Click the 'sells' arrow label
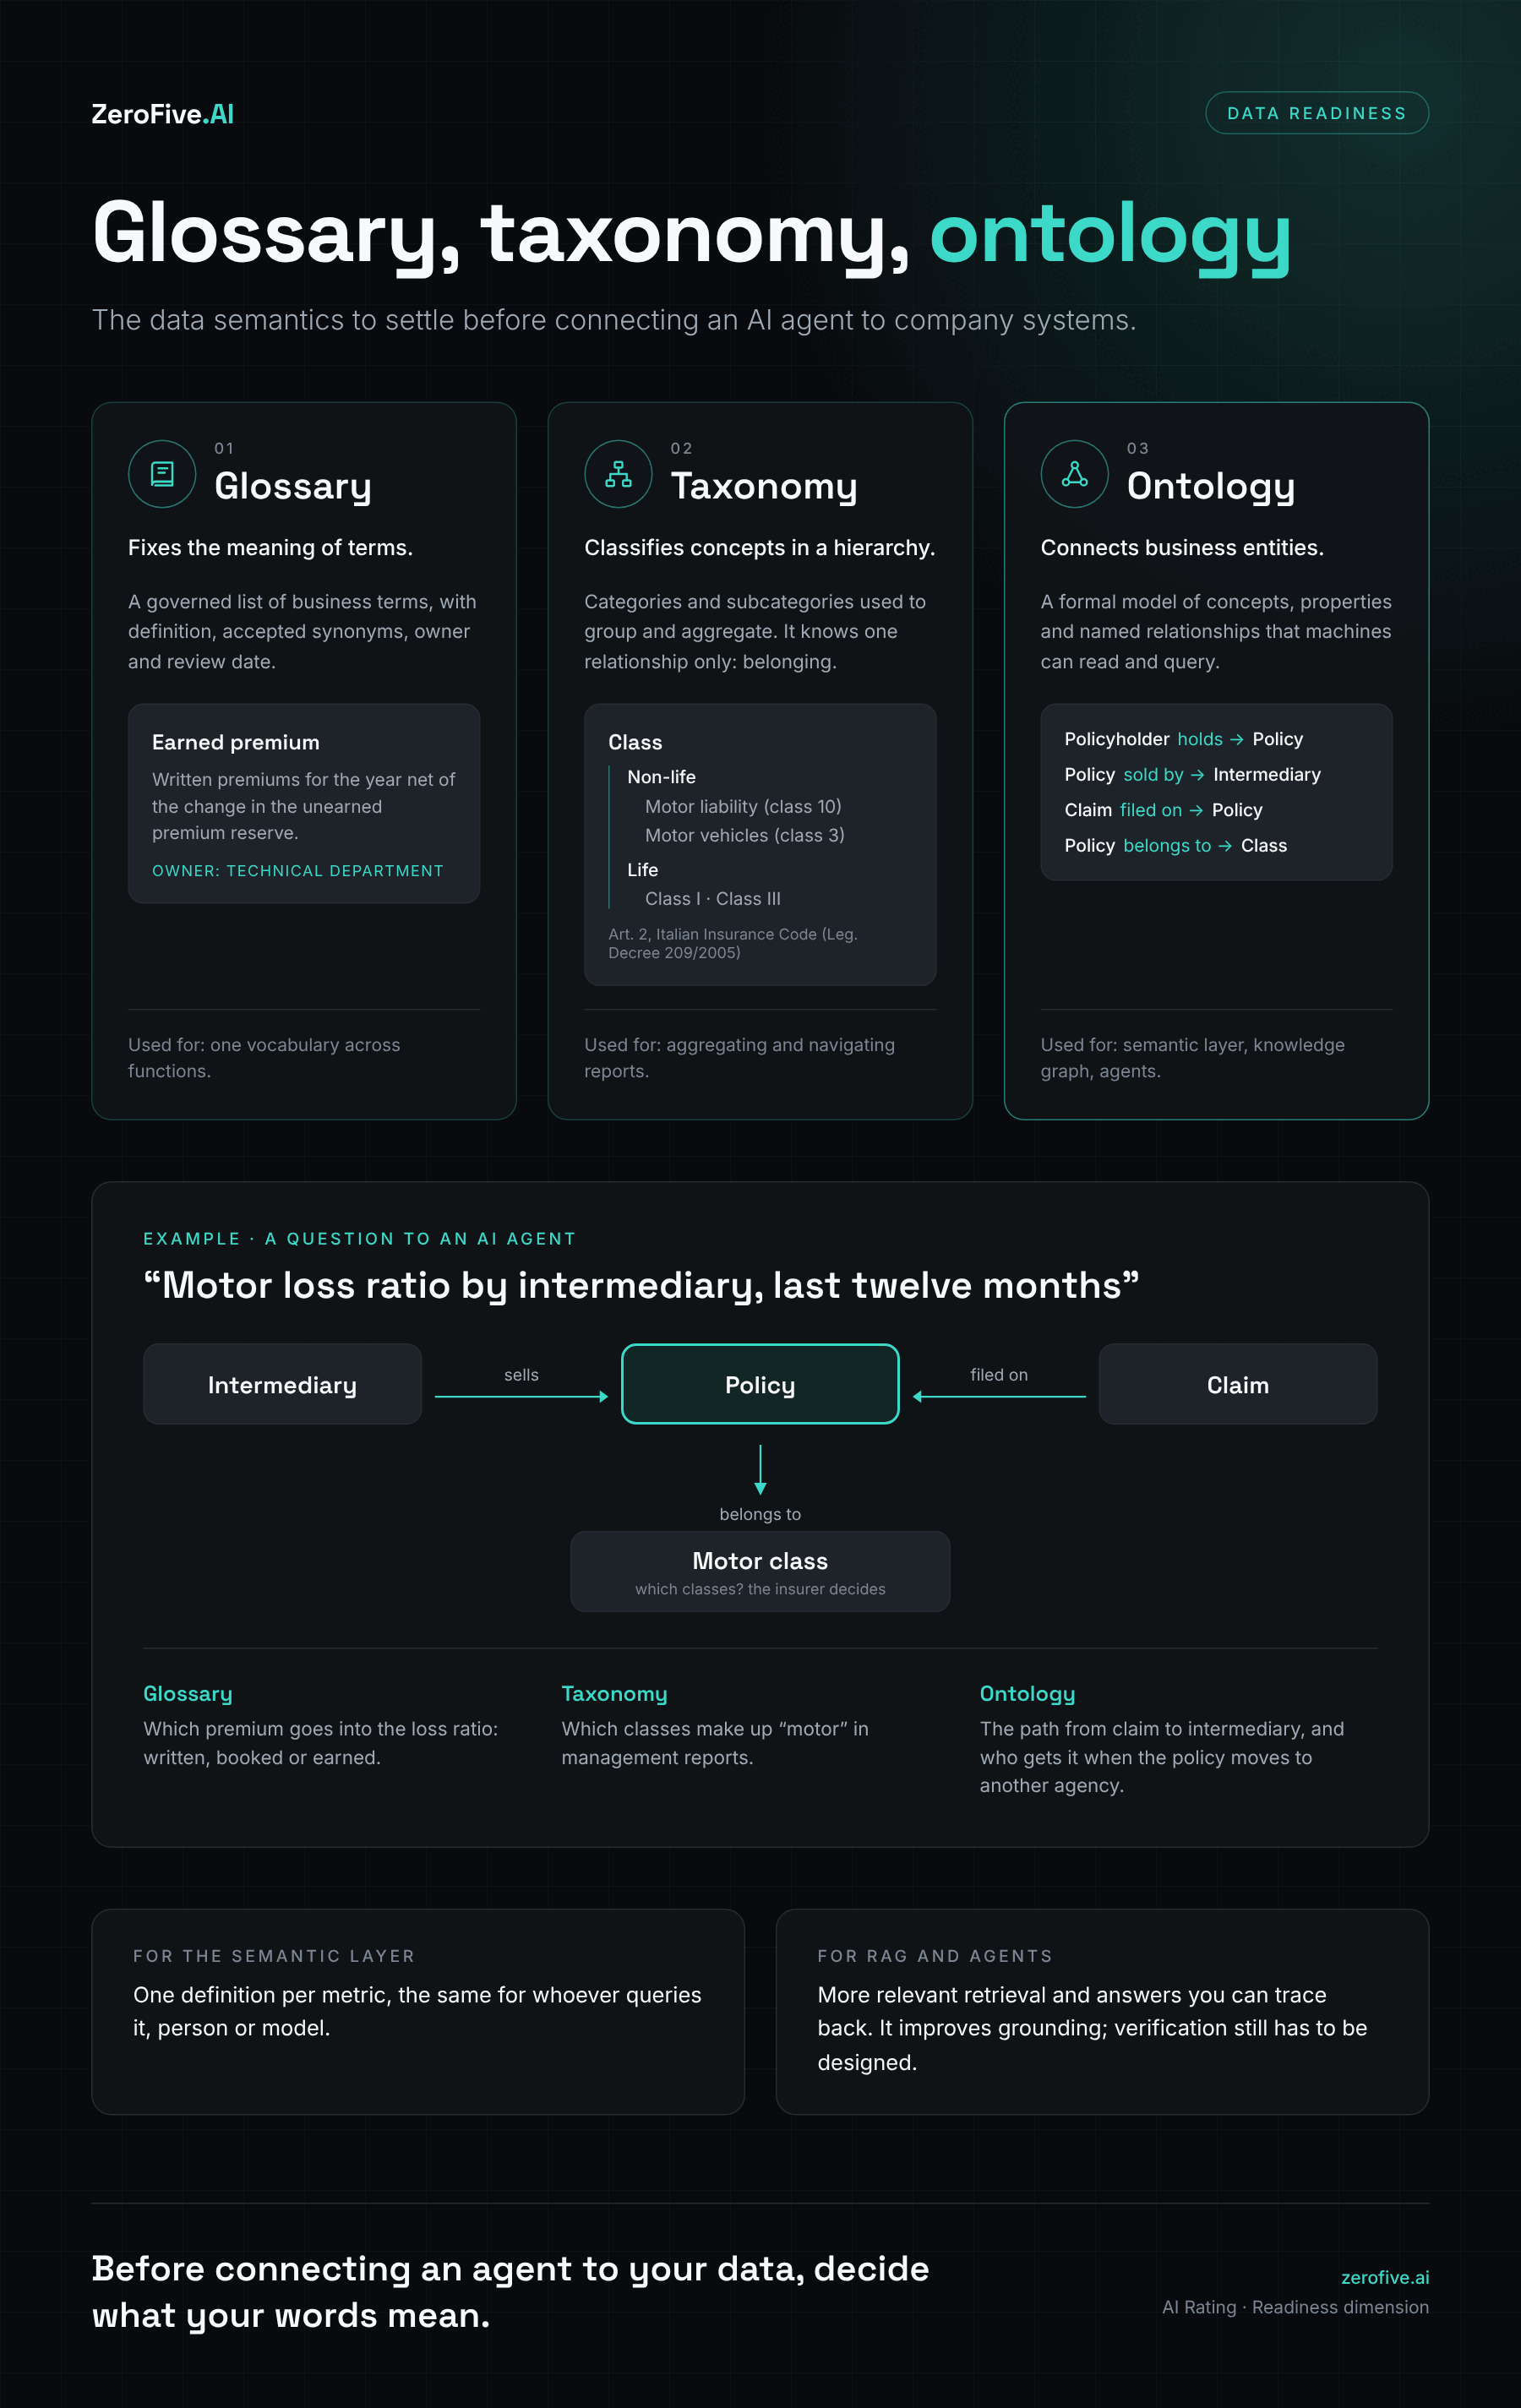The width and height of the screenshot is (1521, 2408). 521,1375
